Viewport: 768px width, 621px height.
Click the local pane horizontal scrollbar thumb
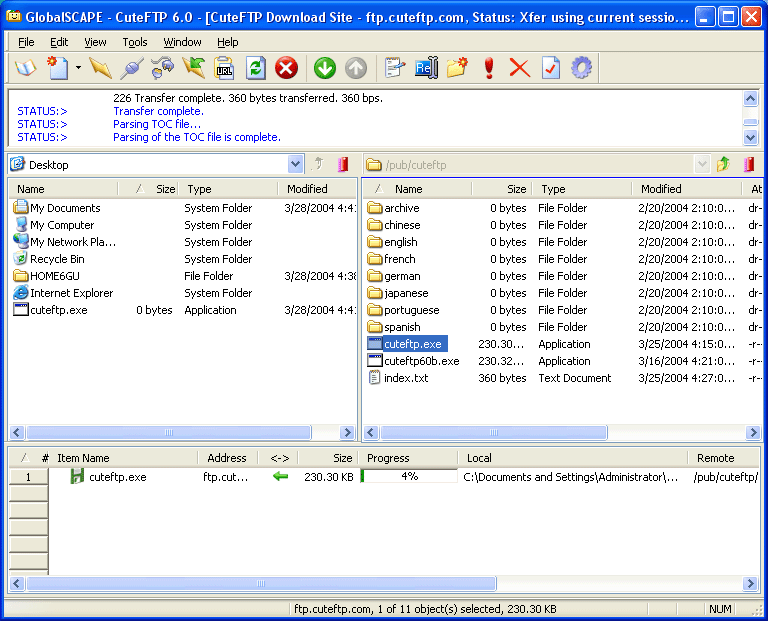click(x=169, y=432)
